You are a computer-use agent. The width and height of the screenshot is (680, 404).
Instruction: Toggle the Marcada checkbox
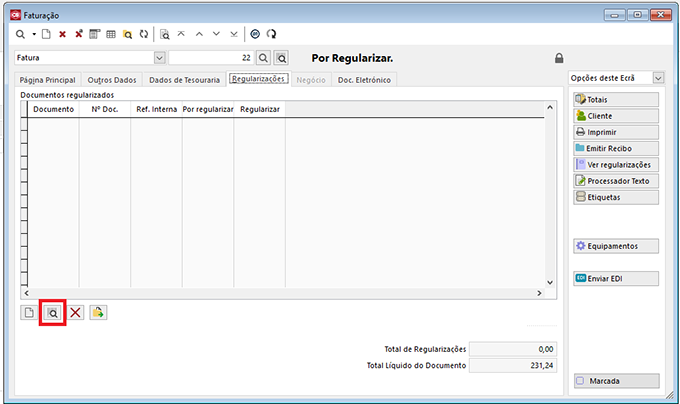581,381
